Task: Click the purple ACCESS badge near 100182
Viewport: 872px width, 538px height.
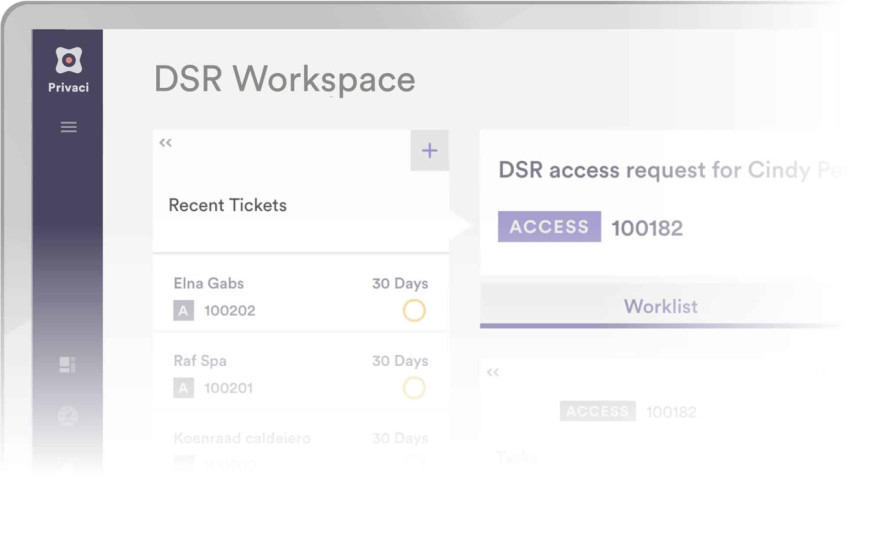Action: point(549,227)
